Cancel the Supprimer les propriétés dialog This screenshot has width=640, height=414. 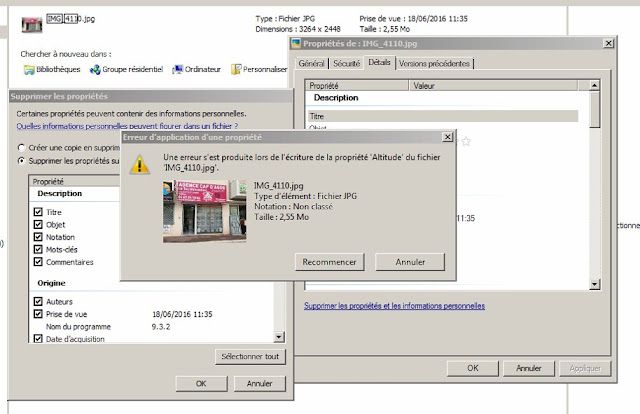click(259, 383)
